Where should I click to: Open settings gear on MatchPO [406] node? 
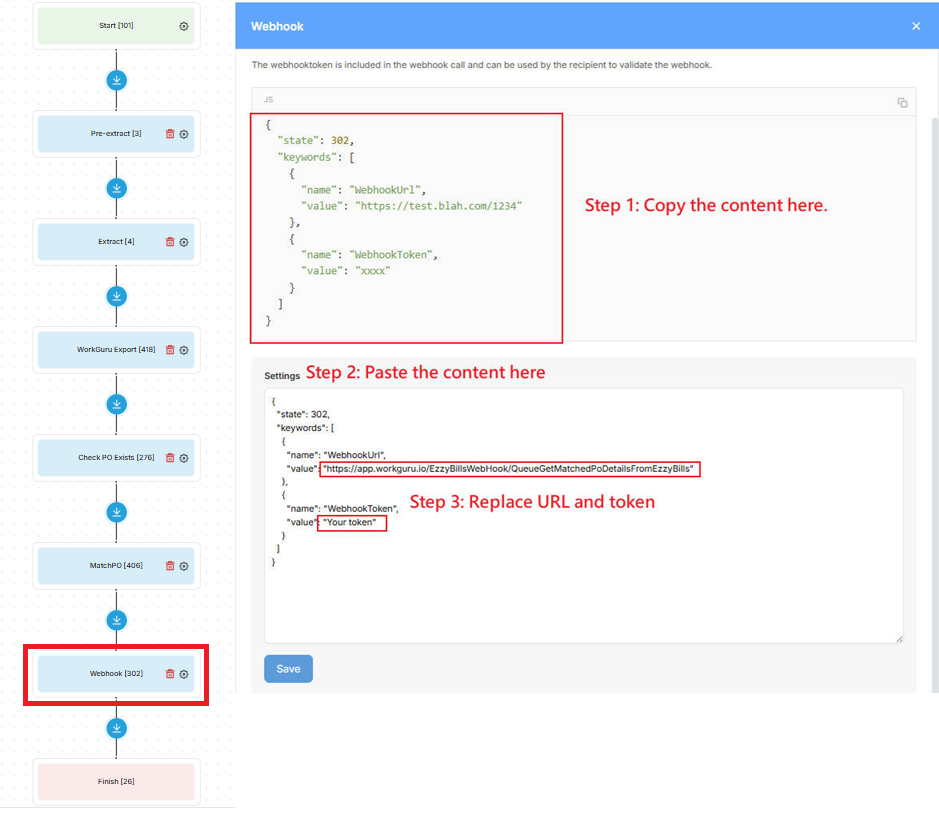click(x=184, y=566)
